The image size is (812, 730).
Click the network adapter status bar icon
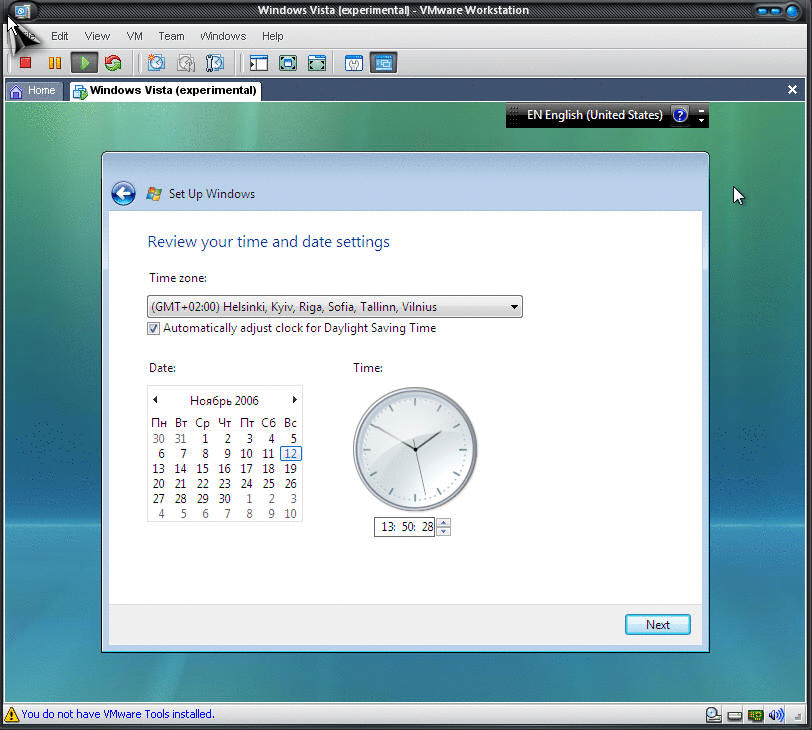pyautogui.click(x=756, y=716)
